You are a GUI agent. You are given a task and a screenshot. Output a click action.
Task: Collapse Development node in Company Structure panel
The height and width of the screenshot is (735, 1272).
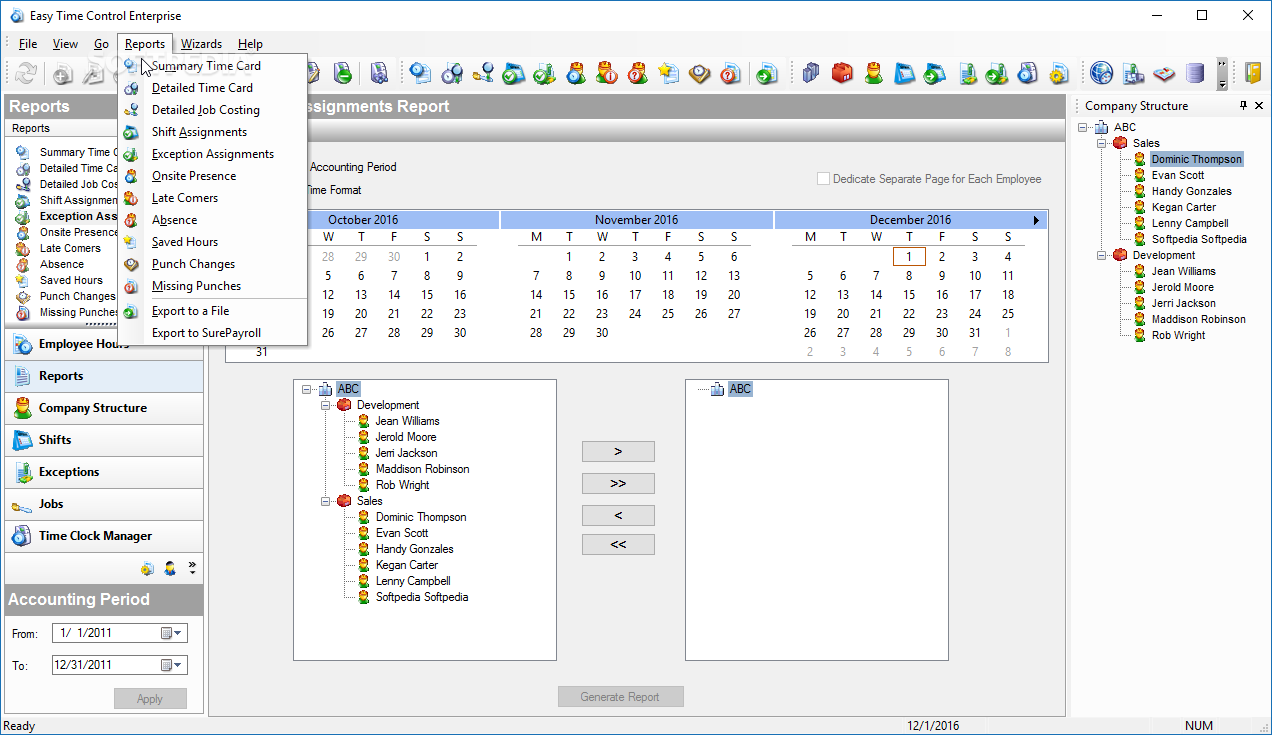tap(1101, 255)
